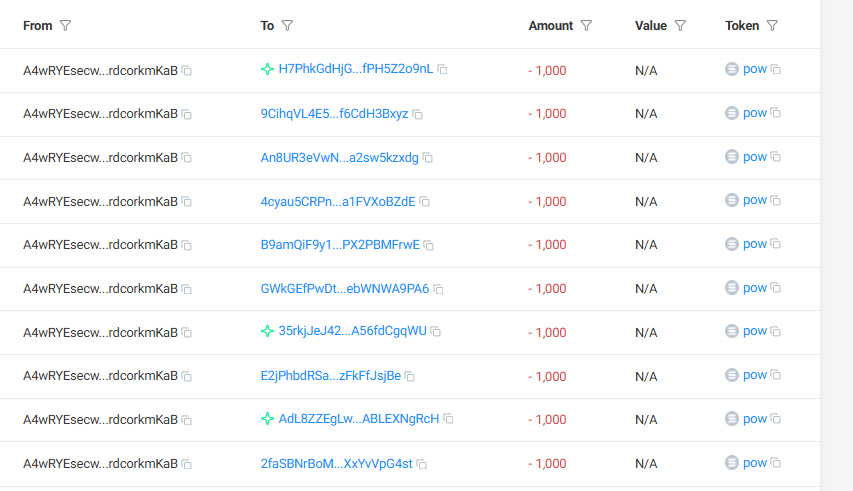Copy From address in E2jPhbdRSa row

coord(187,376)
